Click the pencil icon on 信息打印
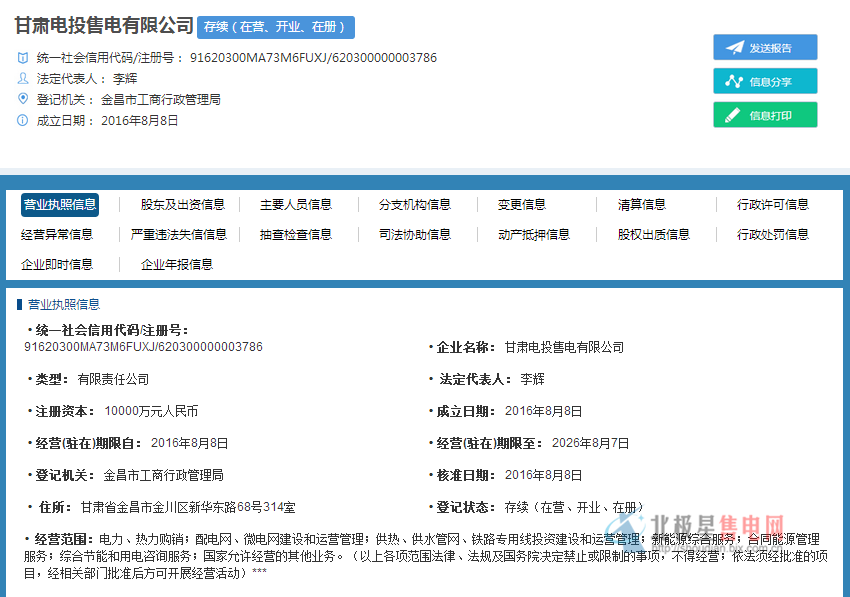850x597 pixels. (735, 116)
